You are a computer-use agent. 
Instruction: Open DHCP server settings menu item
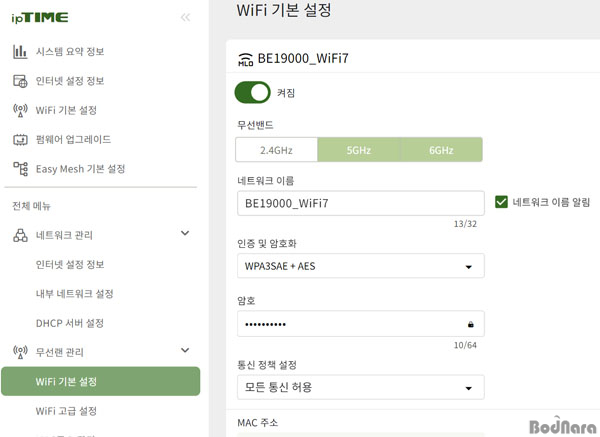point(70,323)
